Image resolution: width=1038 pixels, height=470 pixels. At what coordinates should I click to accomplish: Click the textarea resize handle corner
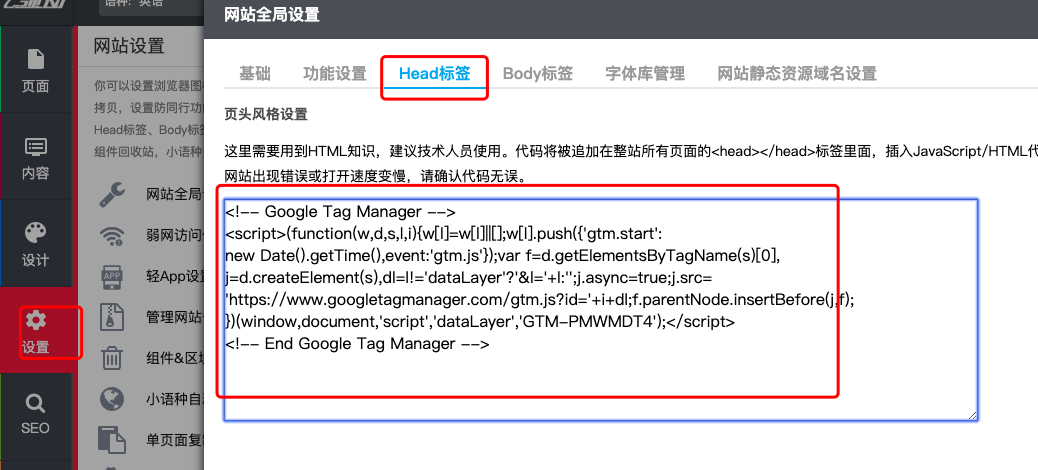tap(972, 415)
